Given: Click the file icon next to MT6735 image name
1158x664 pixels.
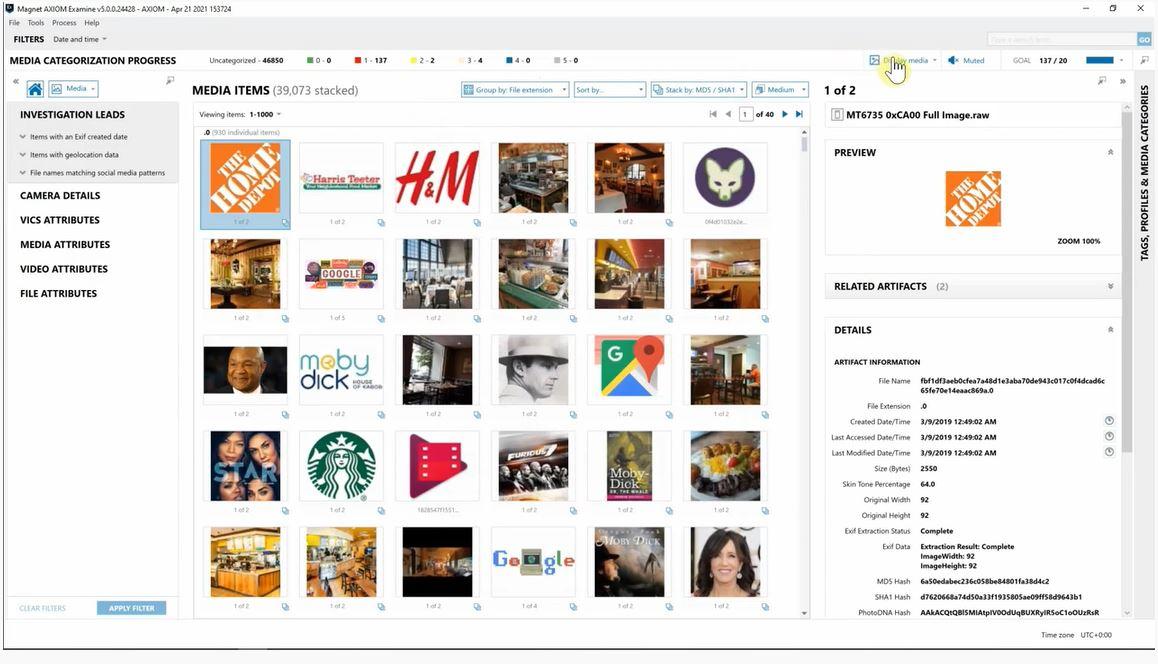Looking at the screenshot, I should [x=837, y=114].
